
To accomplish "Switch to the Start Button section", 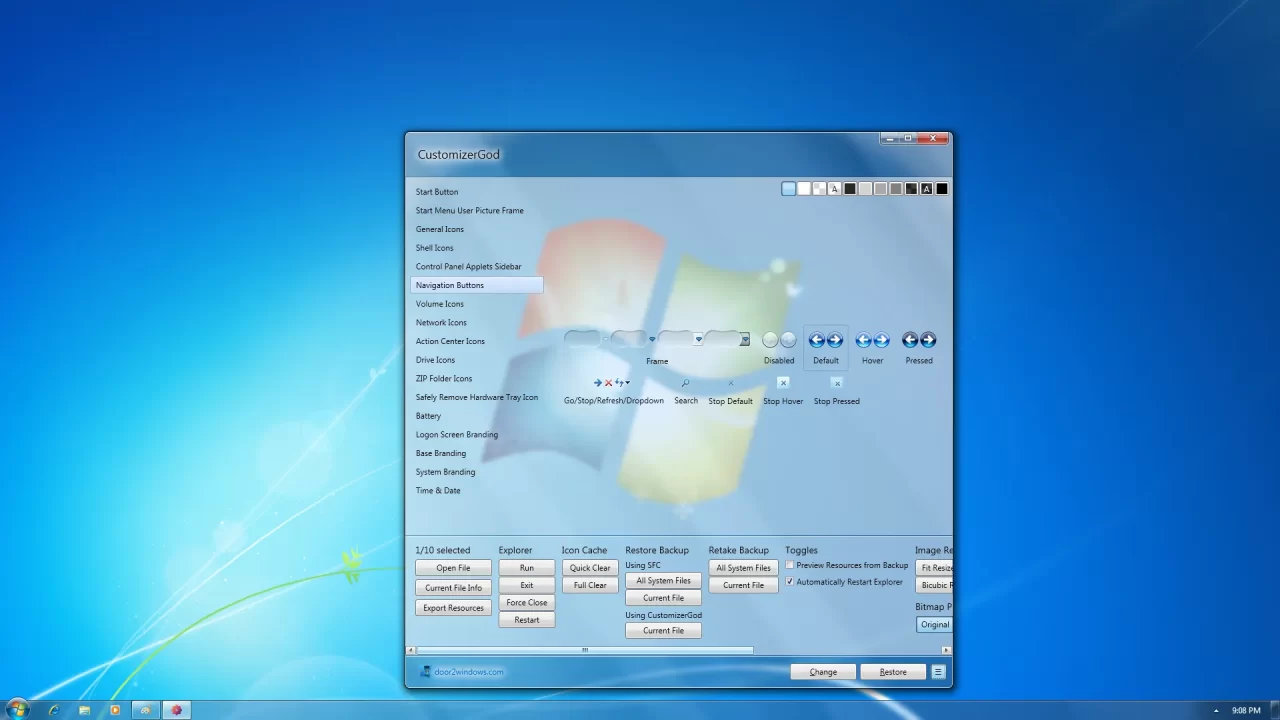I will point(436,191).
